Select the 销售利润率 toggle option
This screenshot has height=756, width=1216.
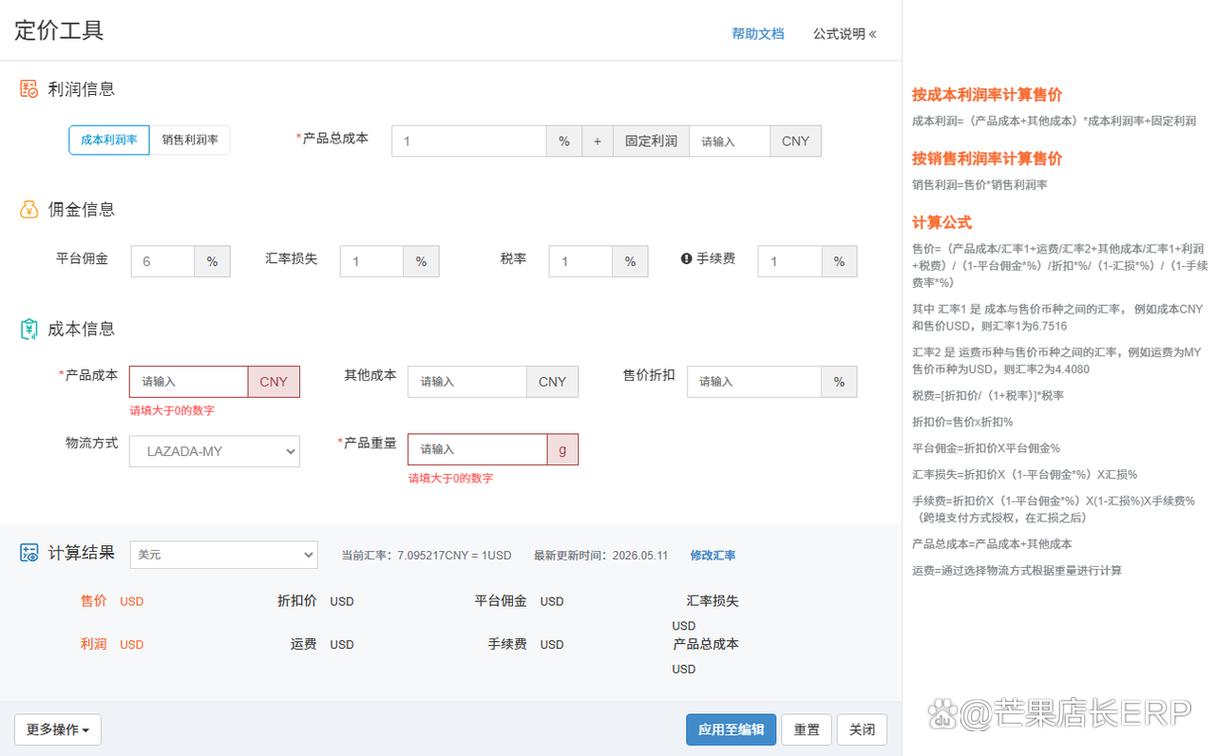(190, 140)
